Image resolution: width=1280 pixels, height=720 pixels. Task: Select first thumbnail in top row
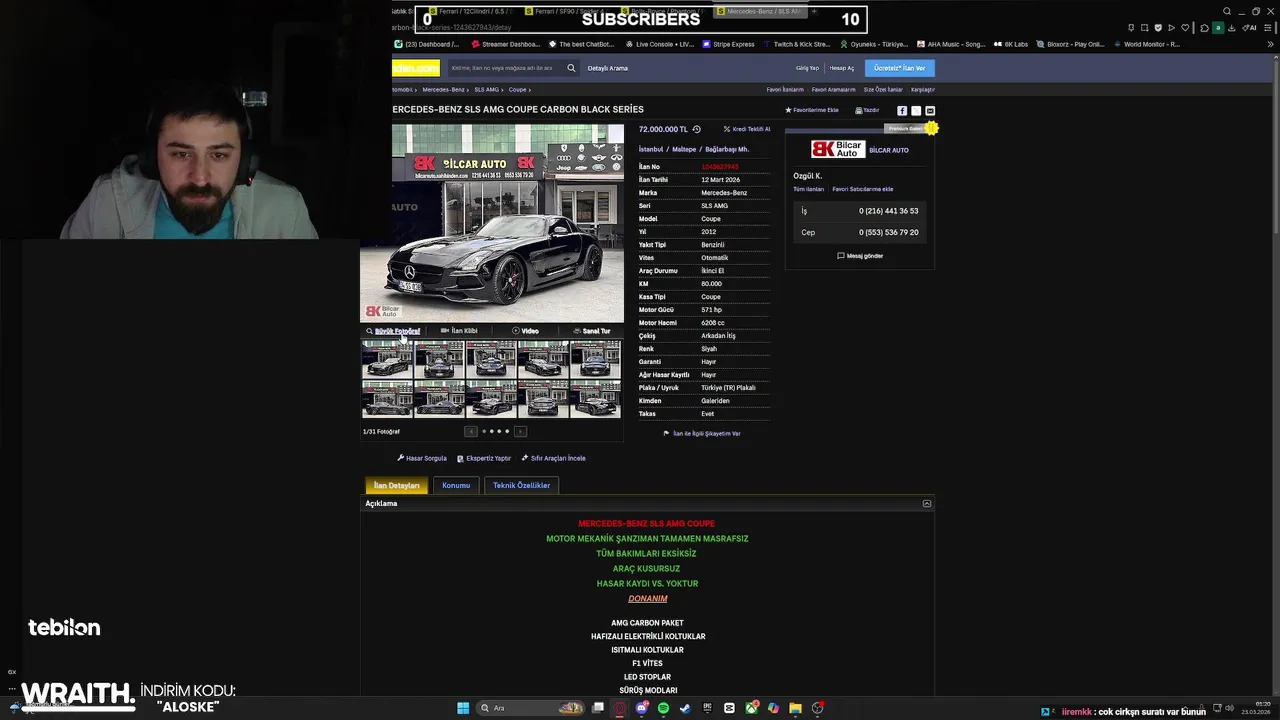(x=387, y=359)
